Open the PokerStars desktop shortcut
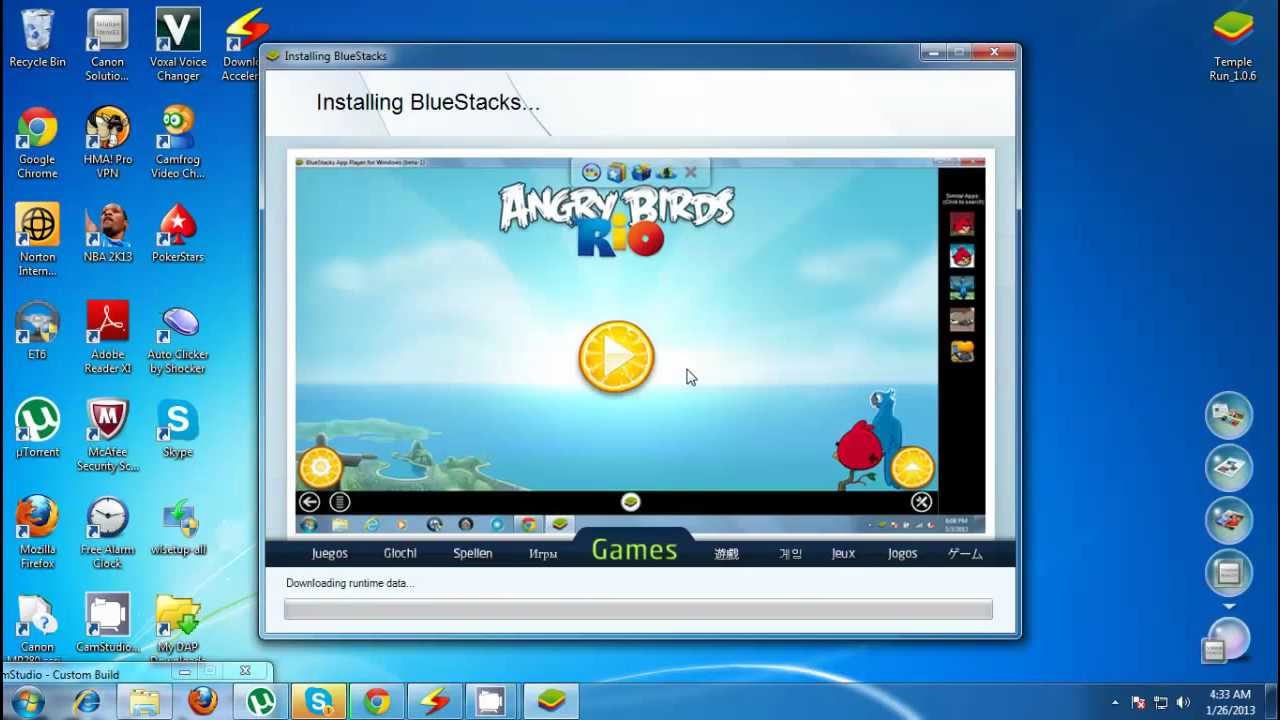 click(178, 233)
